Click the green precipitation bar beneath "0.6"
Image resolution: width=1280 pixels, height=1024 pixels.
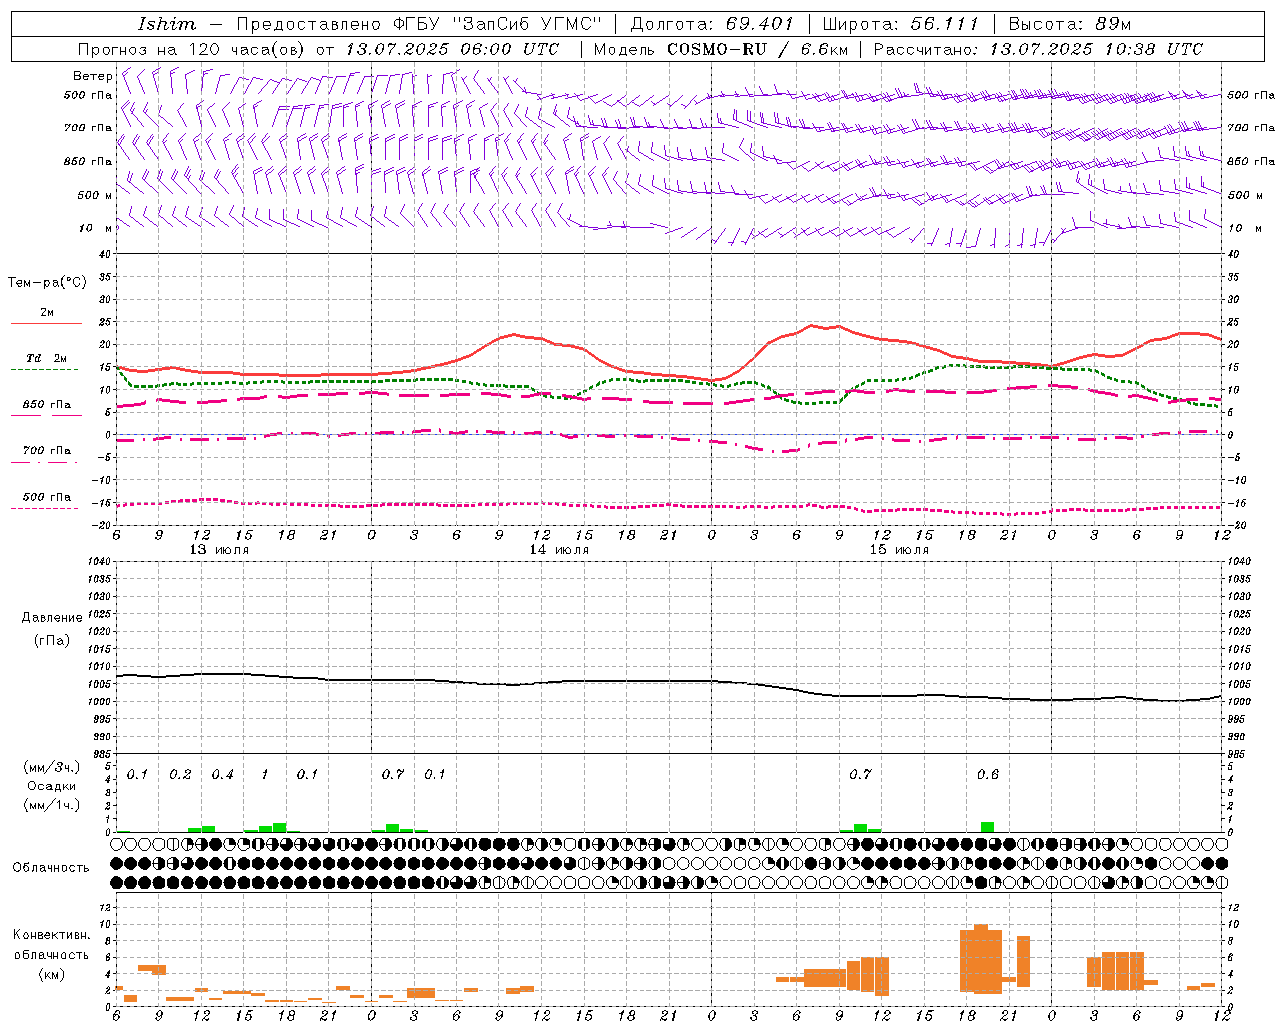click(987, 827)
